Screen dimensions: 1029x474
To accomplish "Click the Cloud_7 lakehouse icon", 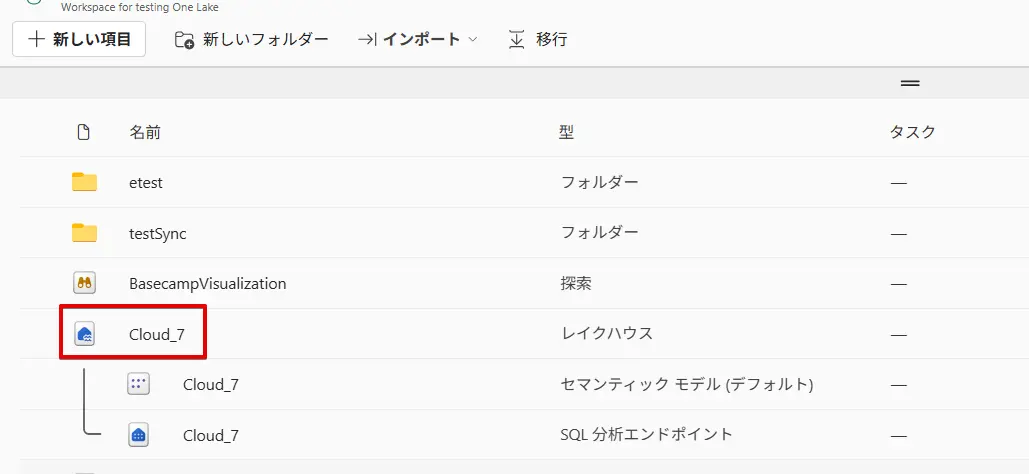I will pyautogui.click(x=84, y=334).
